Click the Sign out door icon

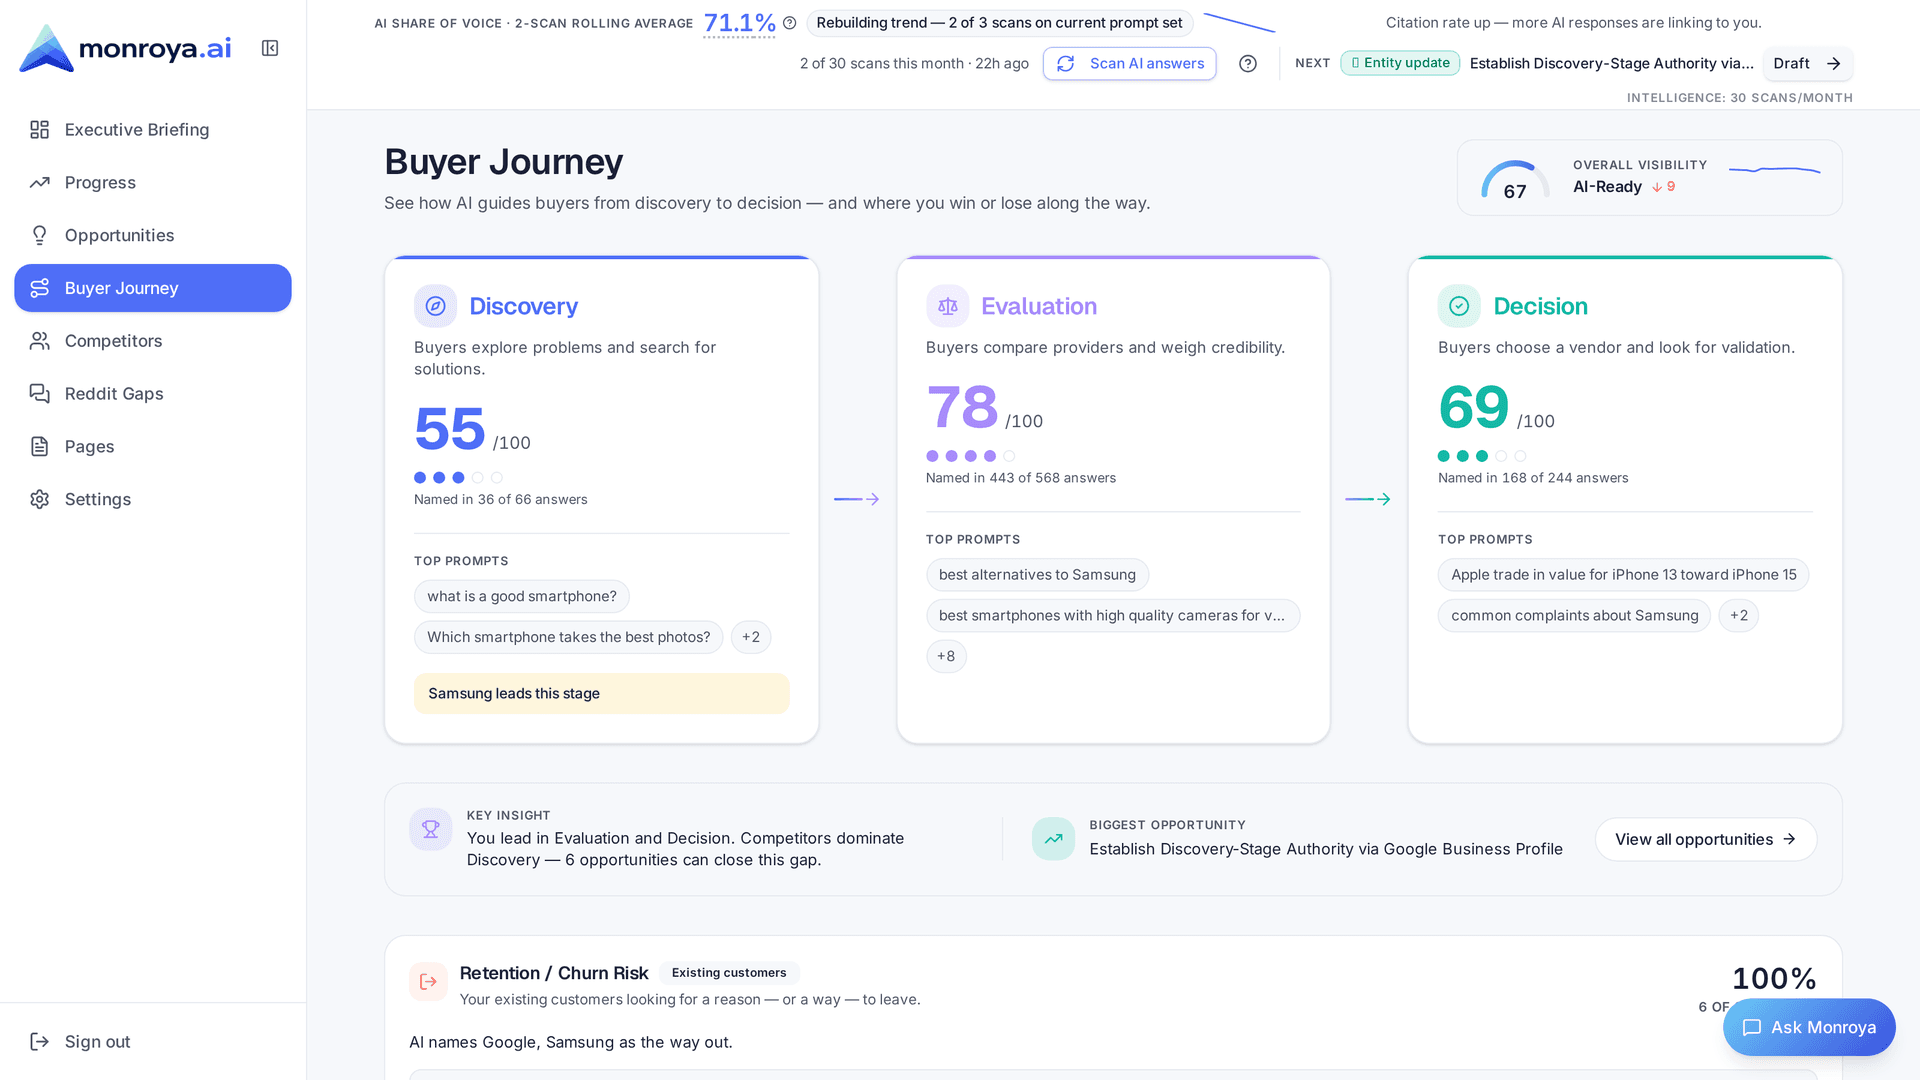point(40,1042)
